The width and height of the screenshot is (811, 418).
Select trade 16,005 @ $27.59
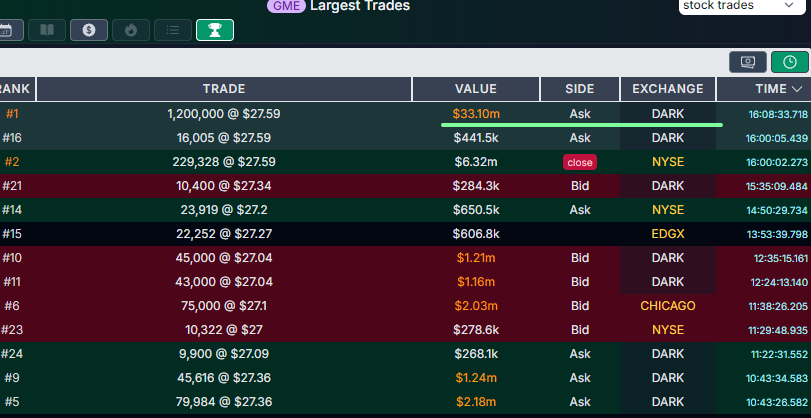coord(224,138)
